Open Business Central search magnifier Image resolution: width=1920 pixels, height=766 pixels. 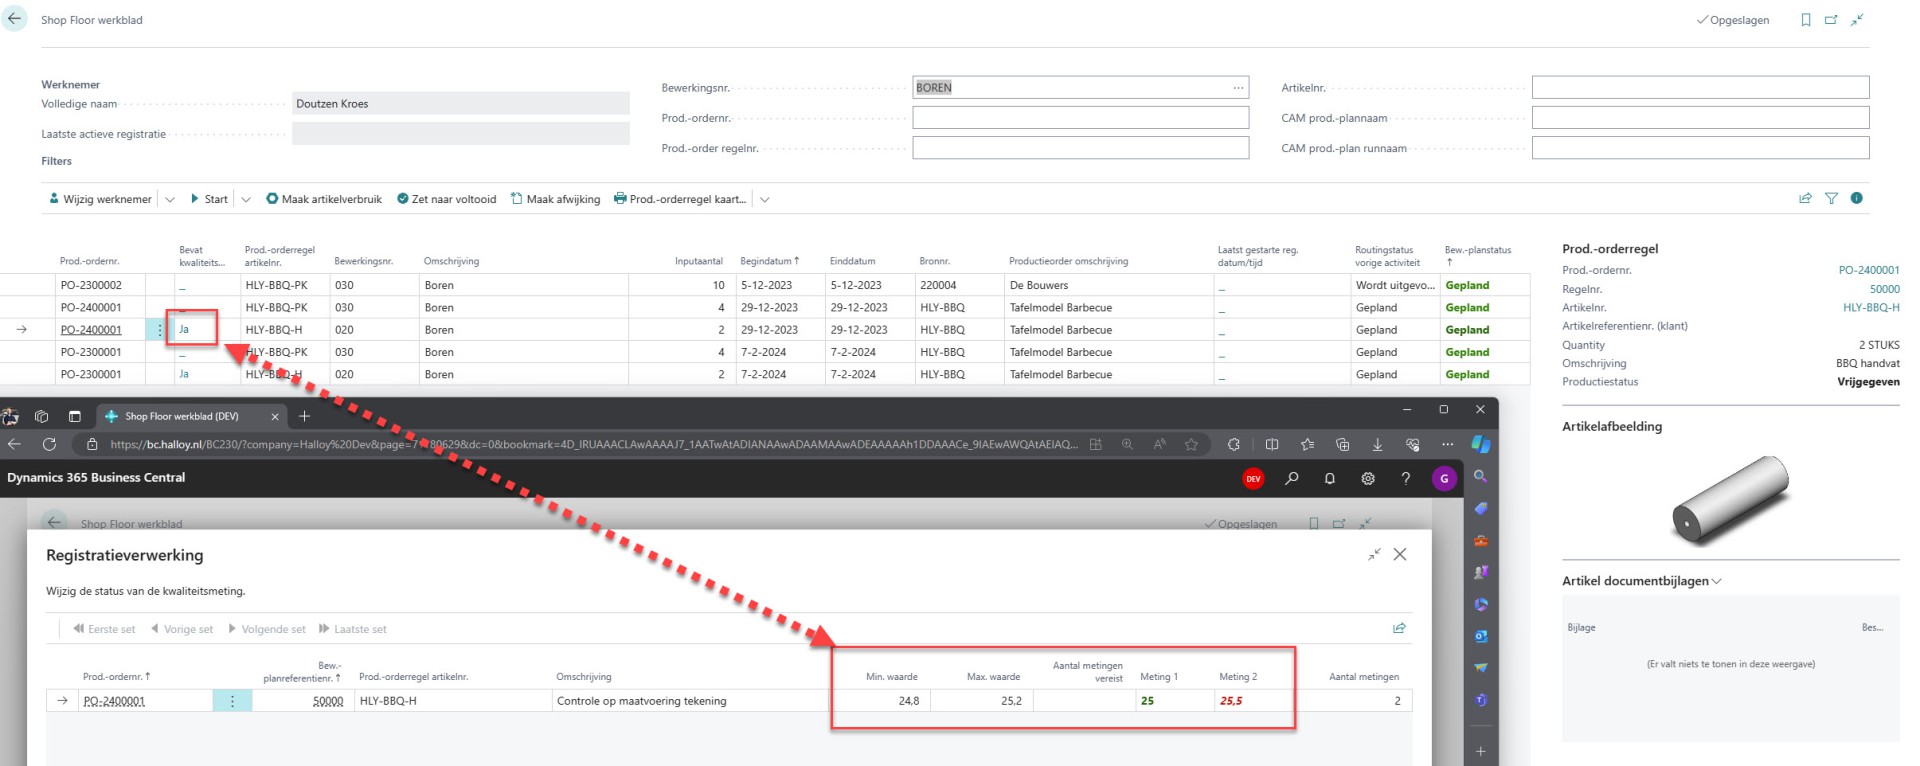(x=1292, y=478)
